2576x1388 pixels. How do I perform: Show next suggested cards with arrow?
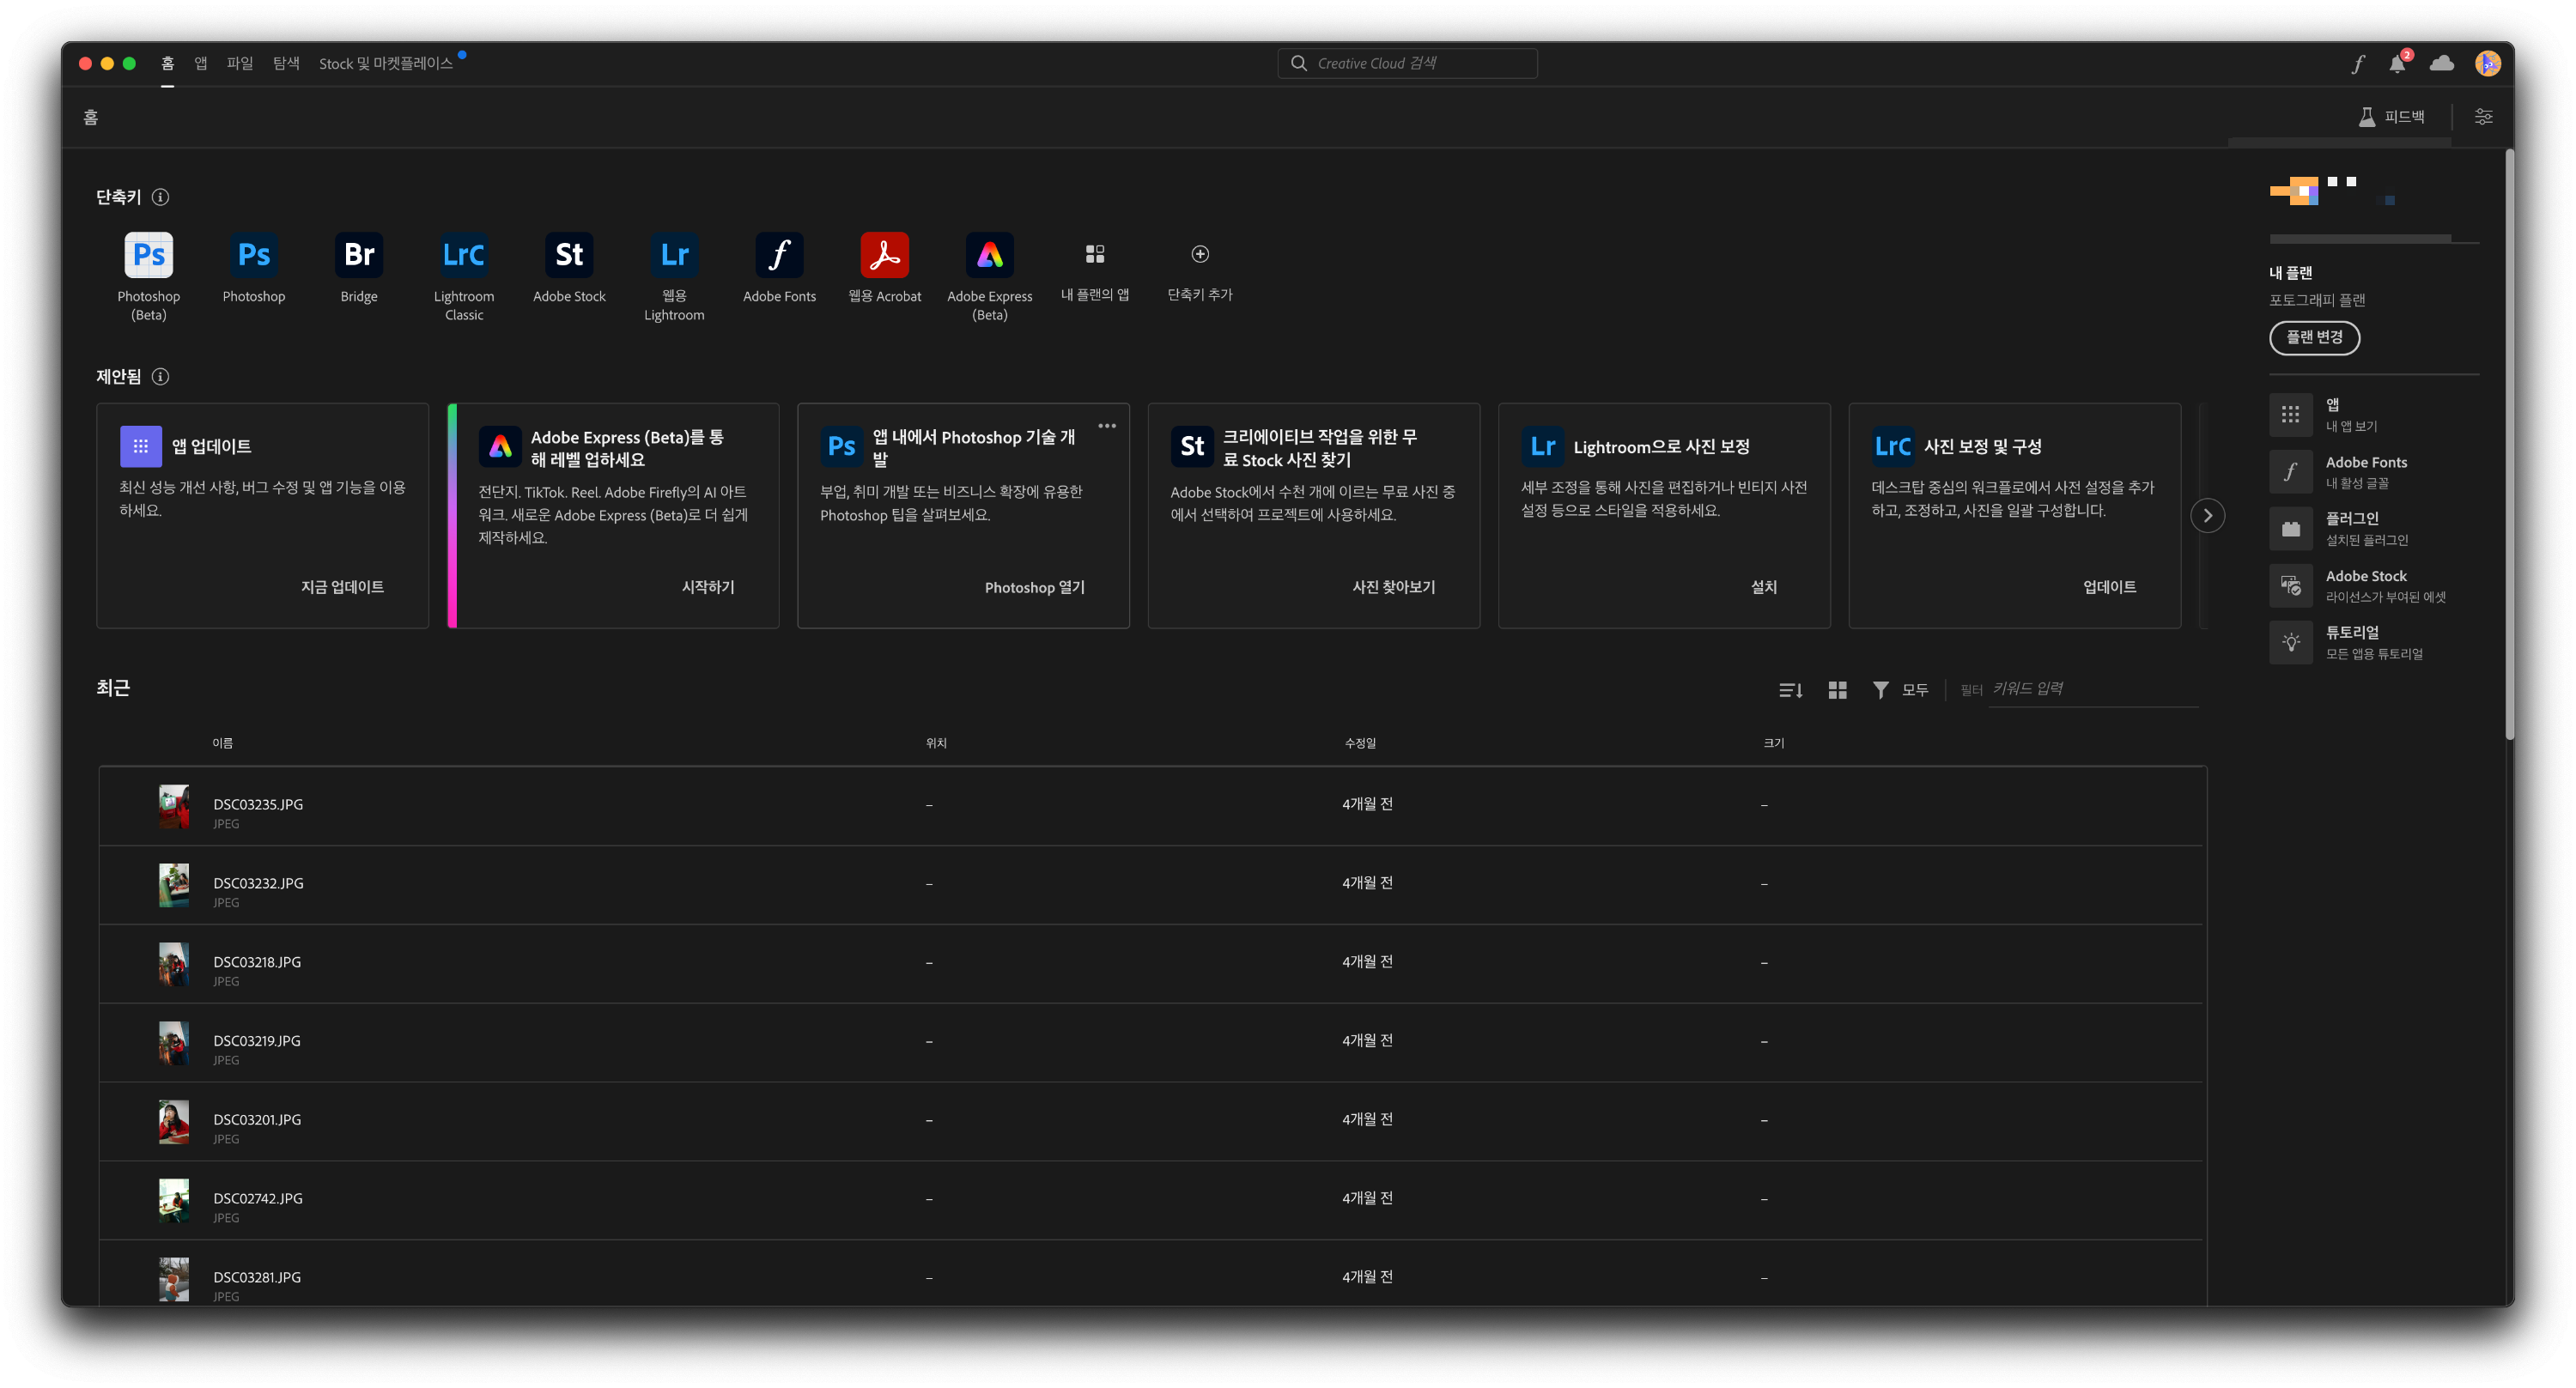2207,516
